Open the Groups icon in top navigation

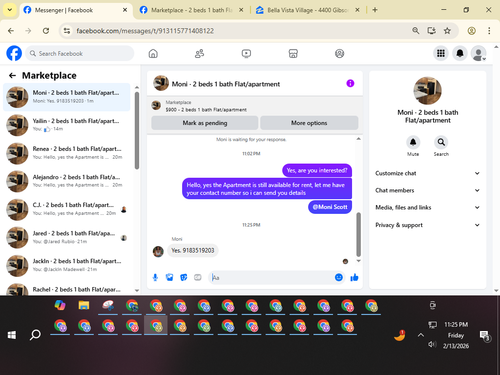click(339, 53)
